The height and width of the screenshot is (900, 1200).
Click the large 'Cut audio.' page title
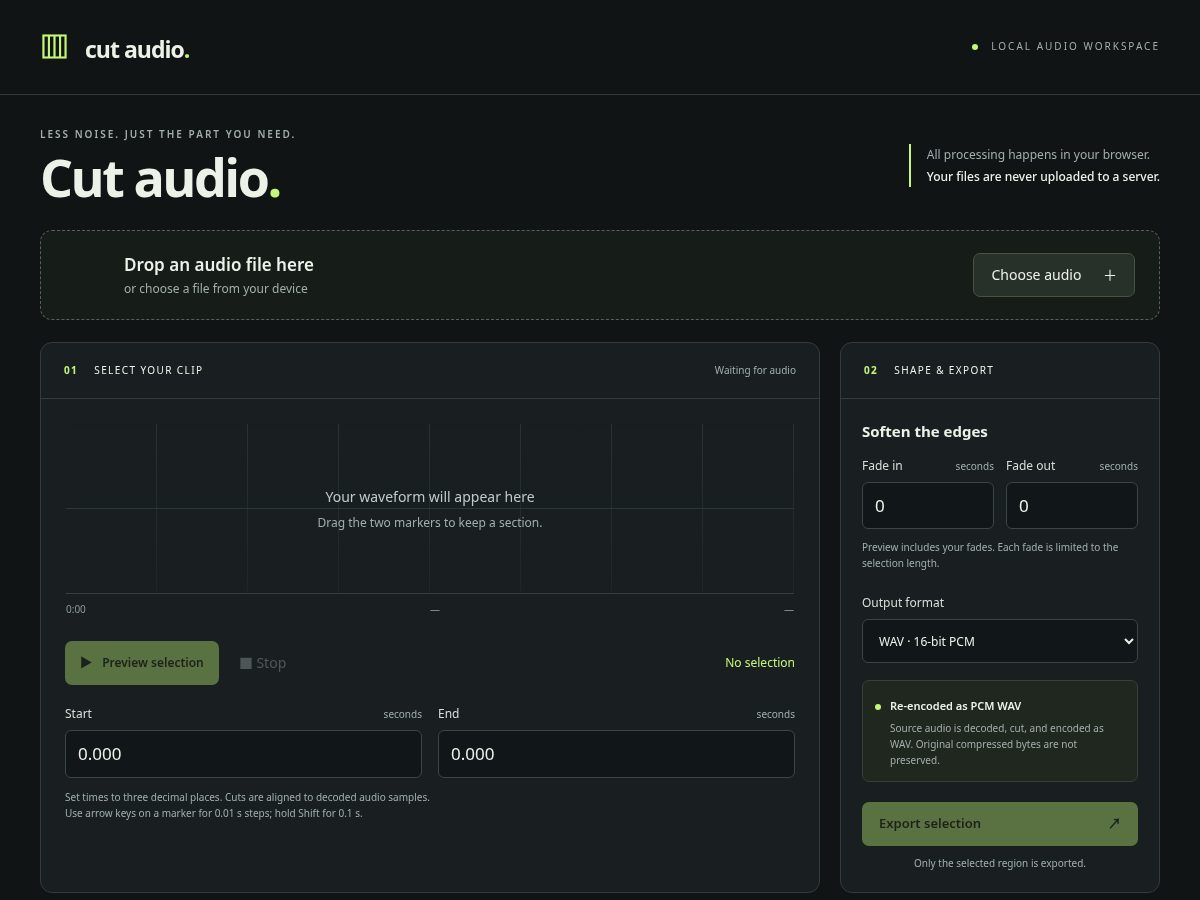160,178
